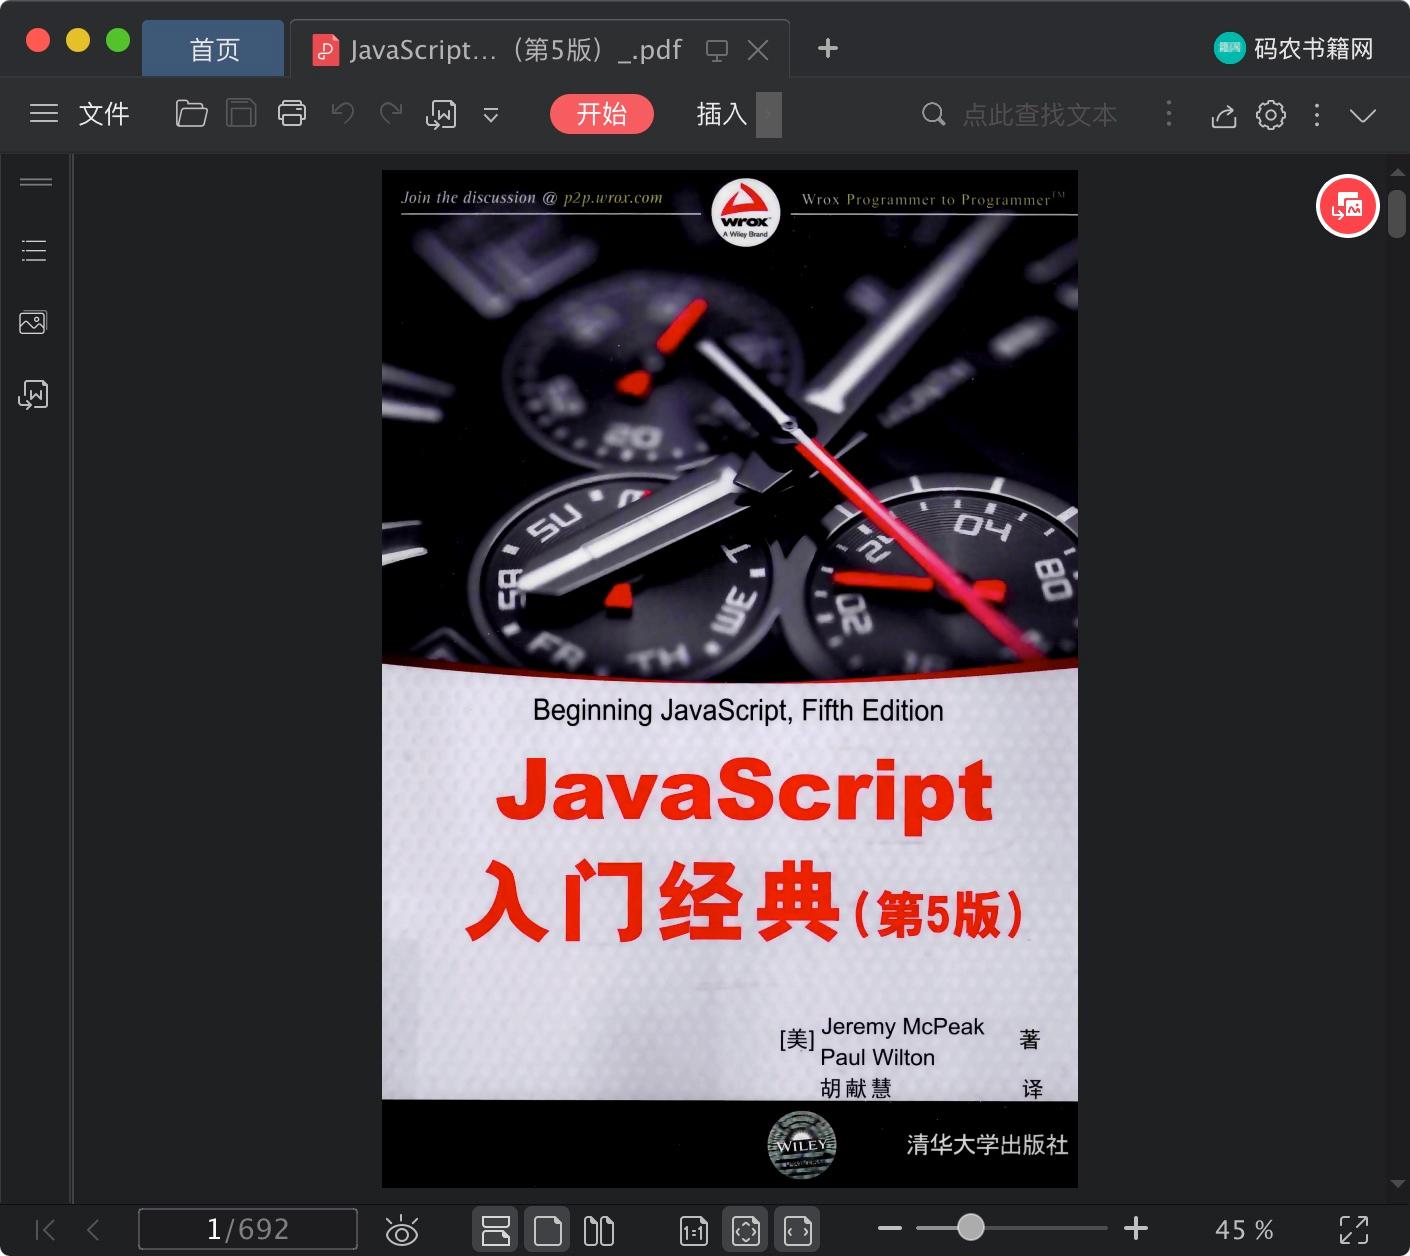The width and height of the screenshot is (1410, 1256).
Task: Click the presentation screen icon on tab
Action: (717, 50)
